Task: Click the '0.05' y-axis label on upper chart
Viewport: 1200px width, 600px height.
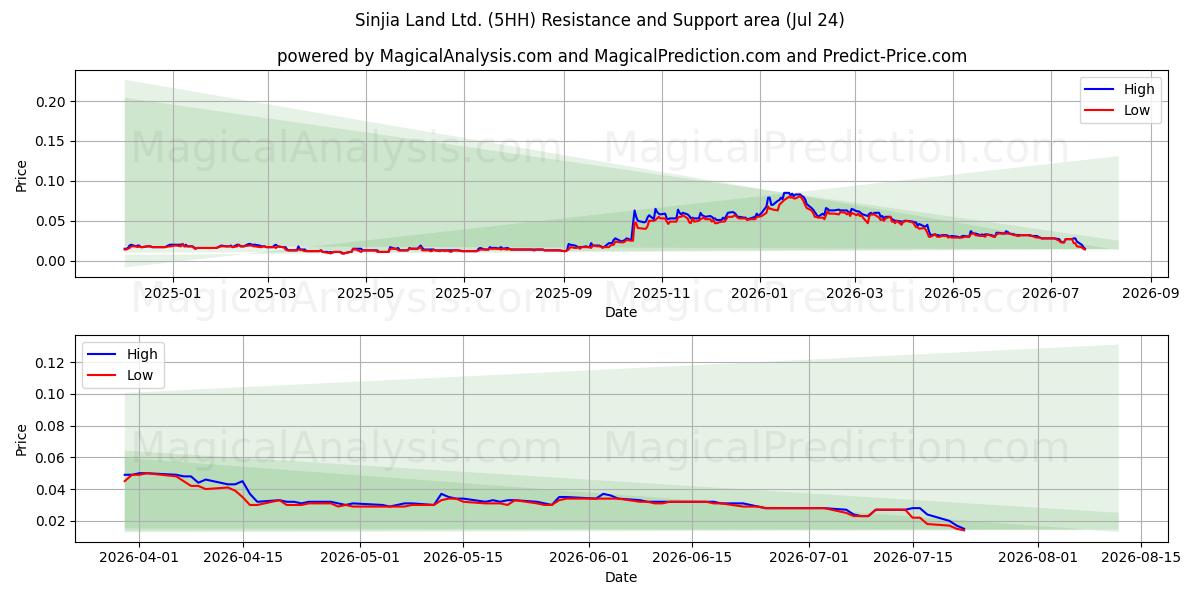Action: coord(51,221)
